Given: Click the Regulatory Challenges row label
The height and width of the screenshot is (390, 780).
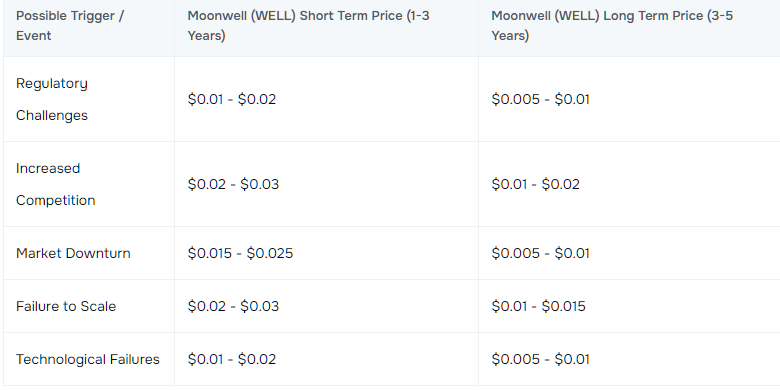Looking at the screenshot, I should (x=52, y=99).
